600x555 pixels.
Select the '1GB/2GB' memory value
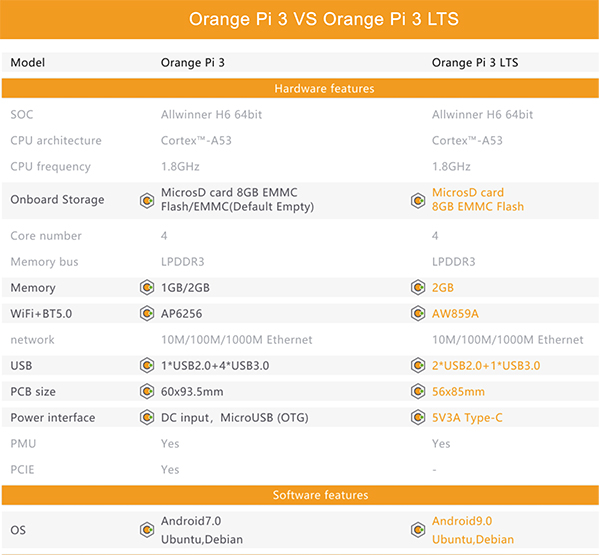pyautogui.click(x=185, y=287)
